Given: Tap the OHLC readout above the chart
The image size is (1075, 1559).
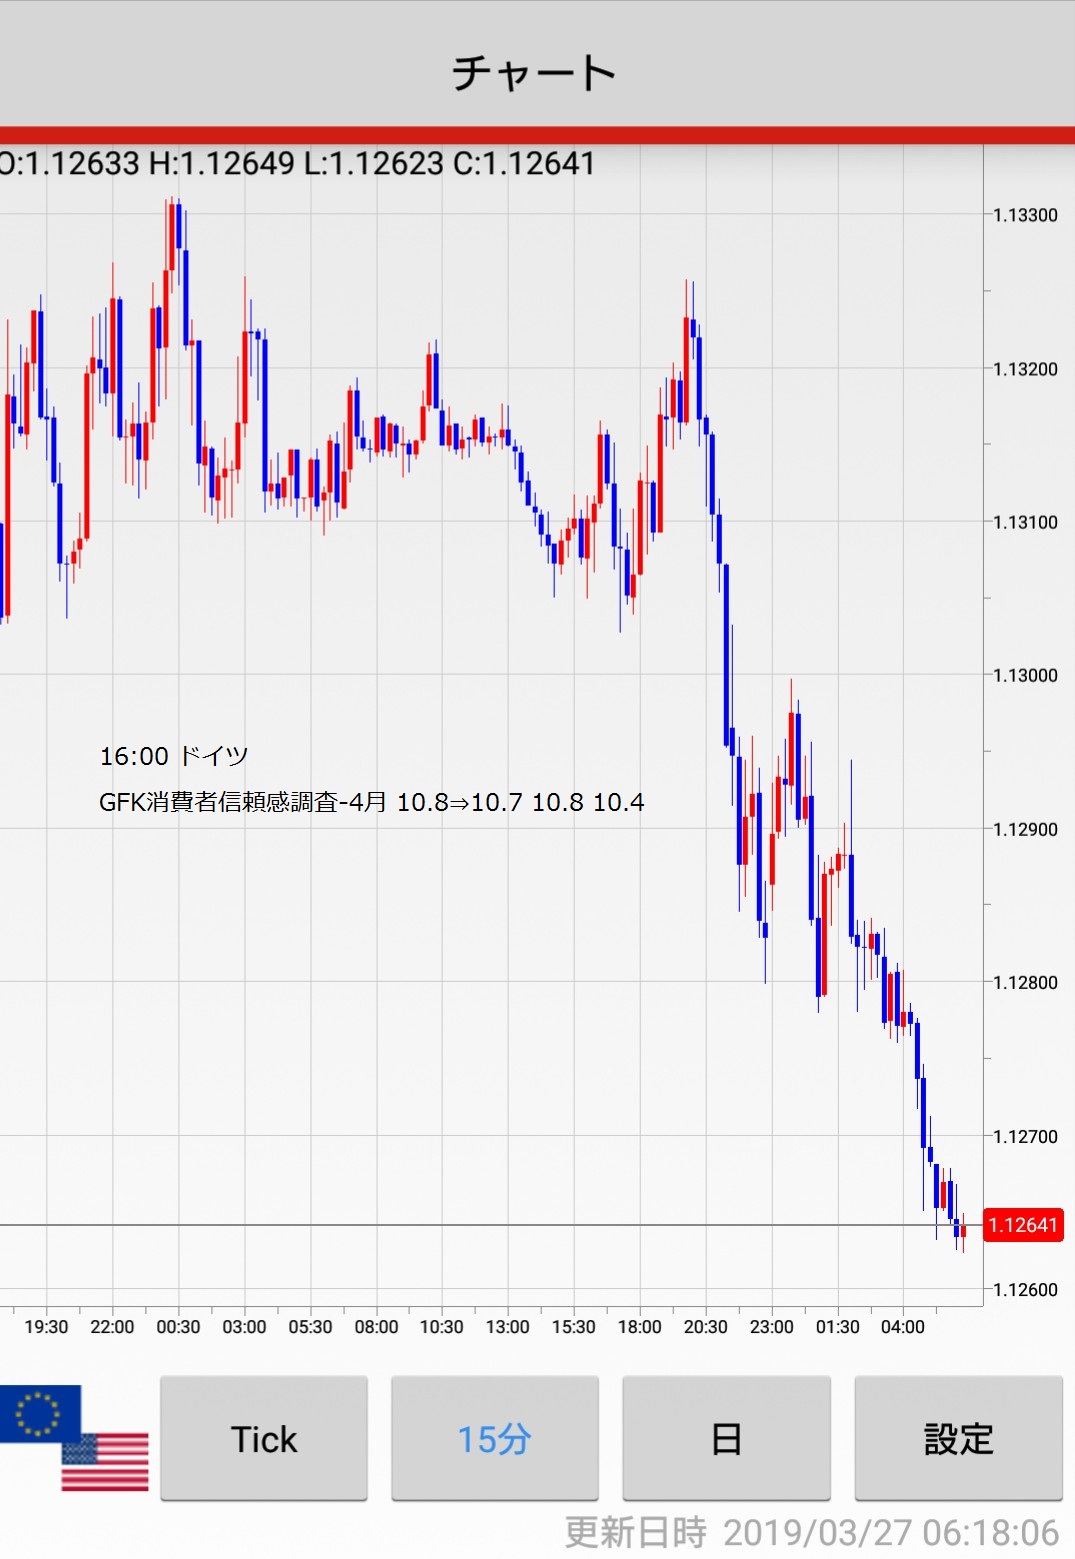Looking at the screenshot, I should click(x=298, y=163).
